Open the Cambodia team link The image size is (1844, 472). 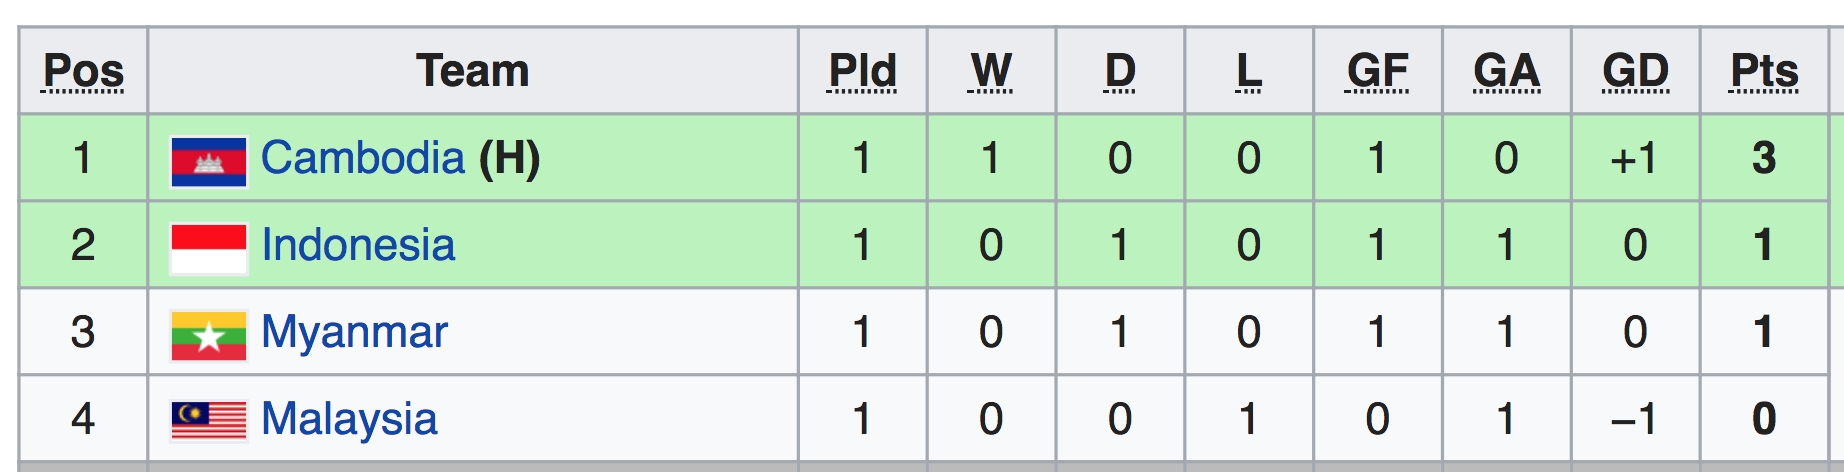coord(363,158)
